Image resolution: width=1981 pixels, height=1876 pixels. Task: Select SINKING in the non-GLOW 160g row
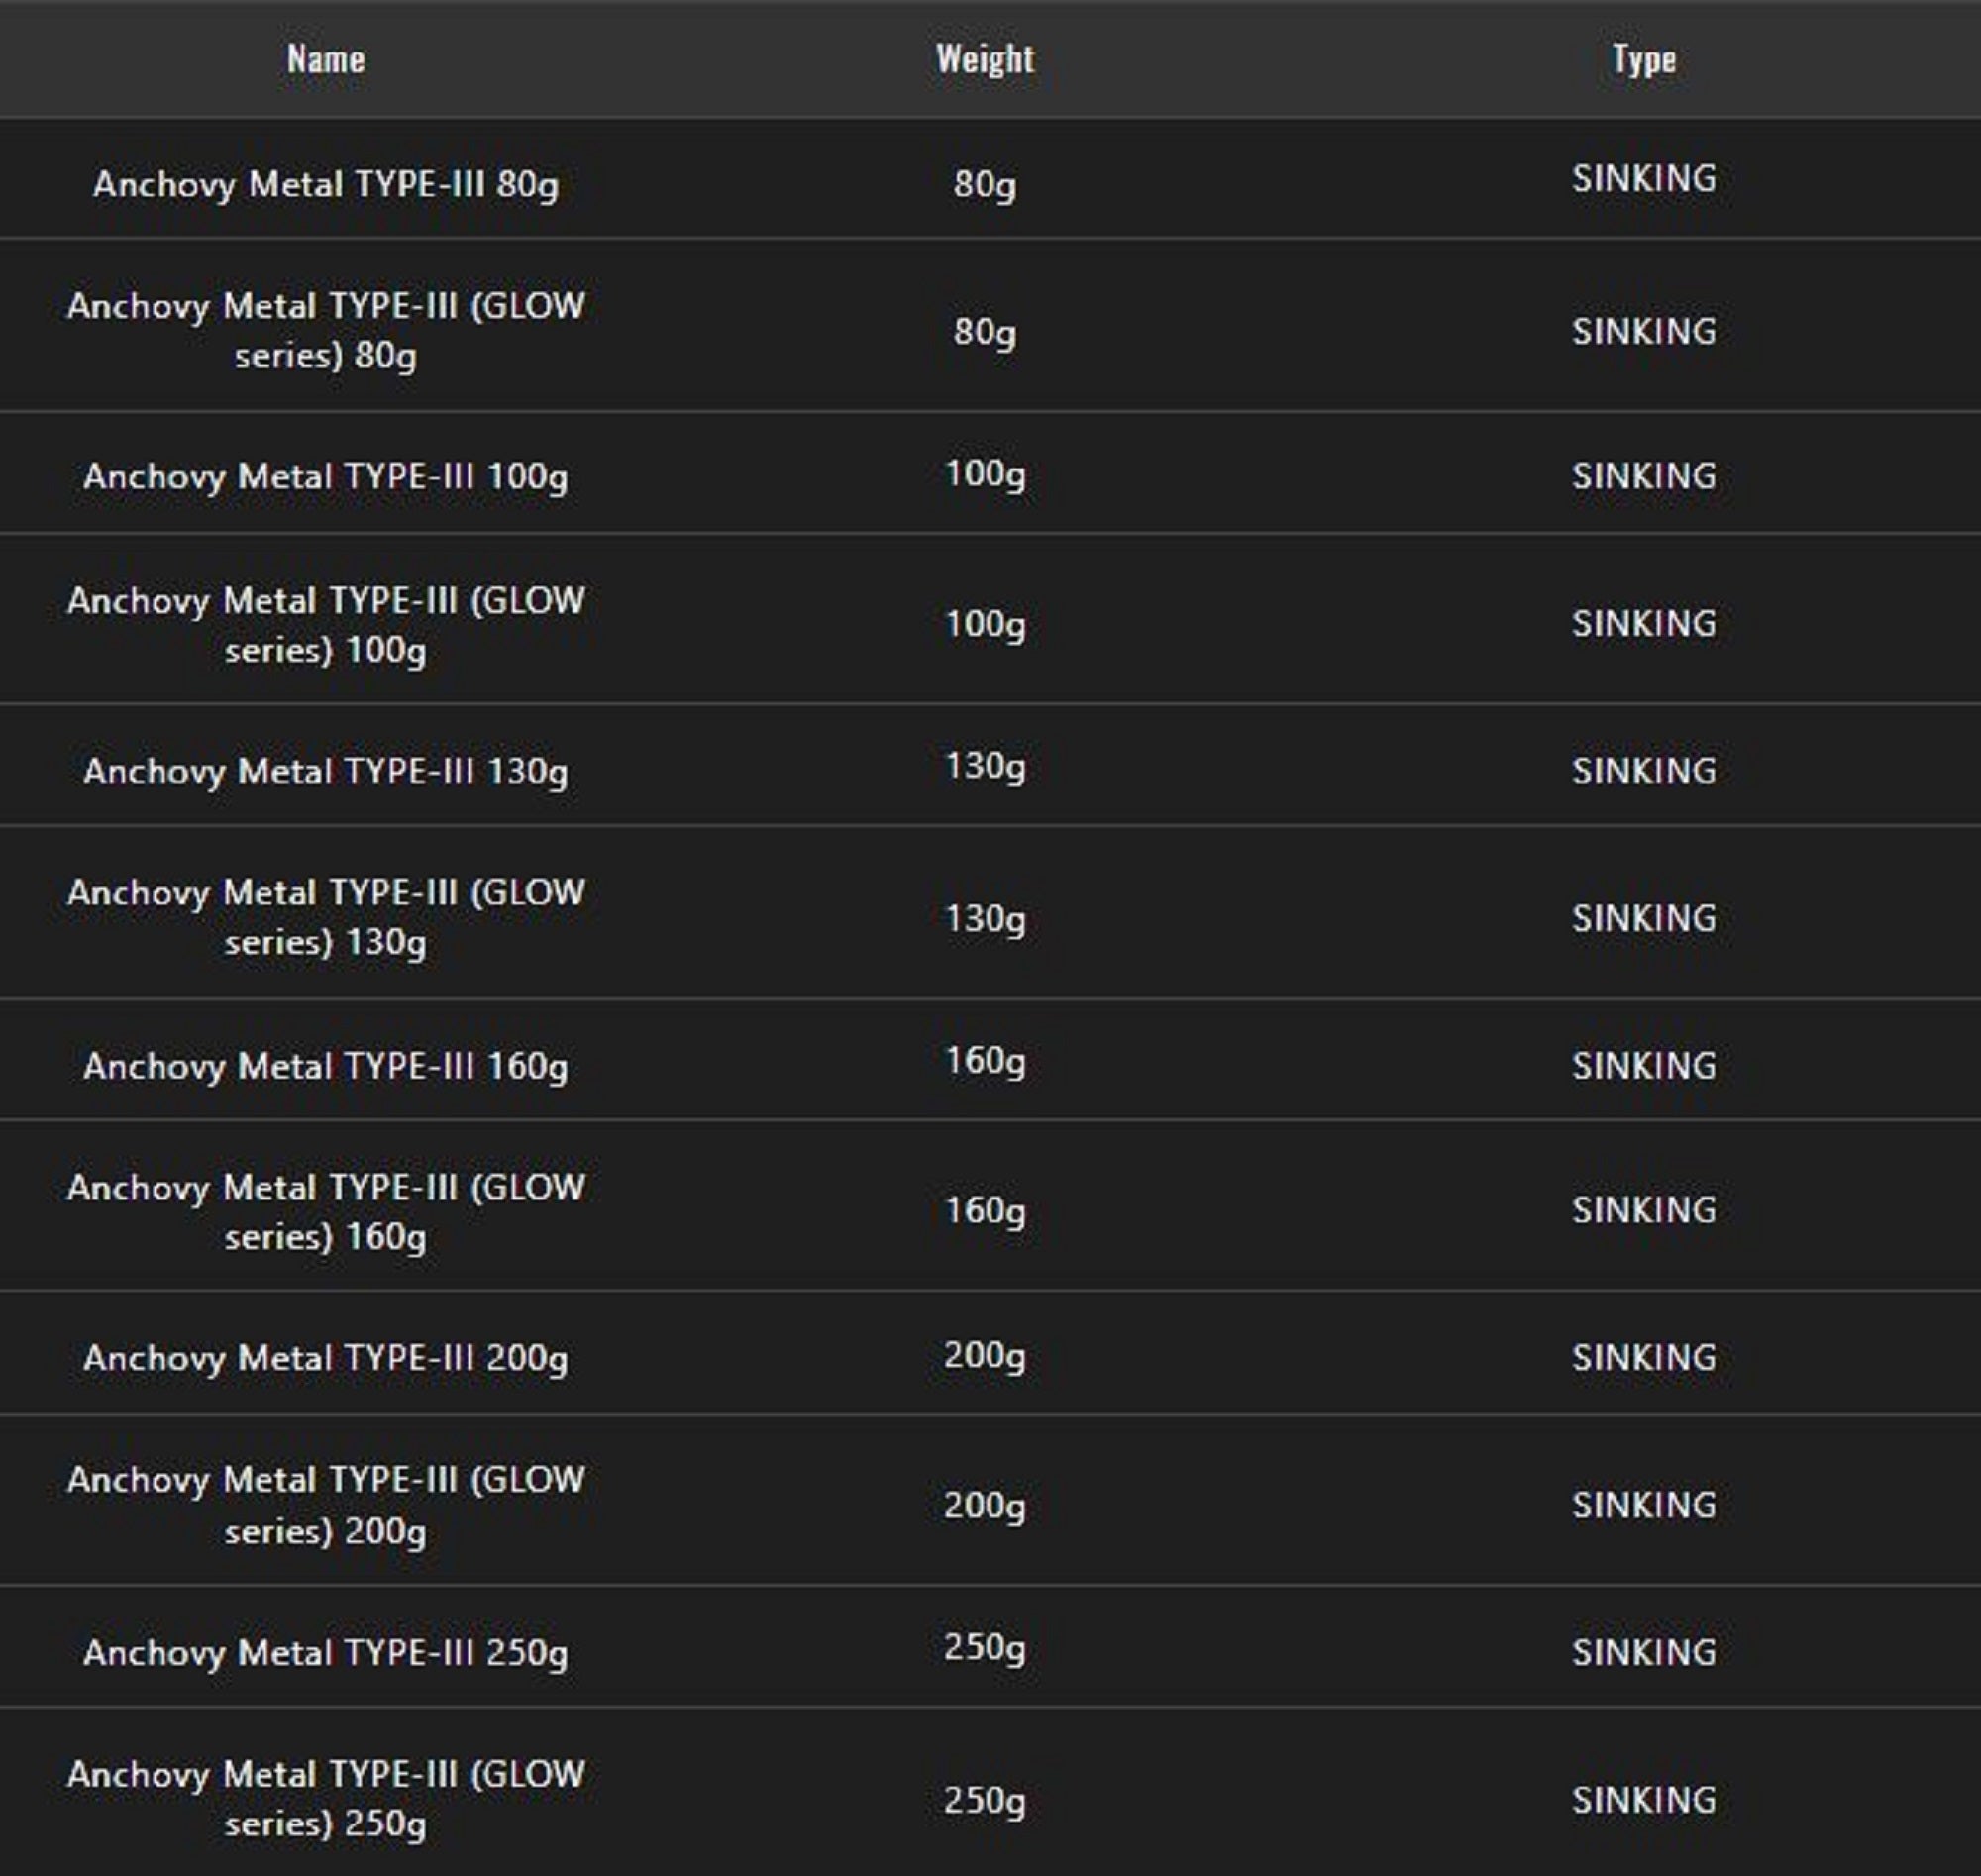(1644, 1066)
